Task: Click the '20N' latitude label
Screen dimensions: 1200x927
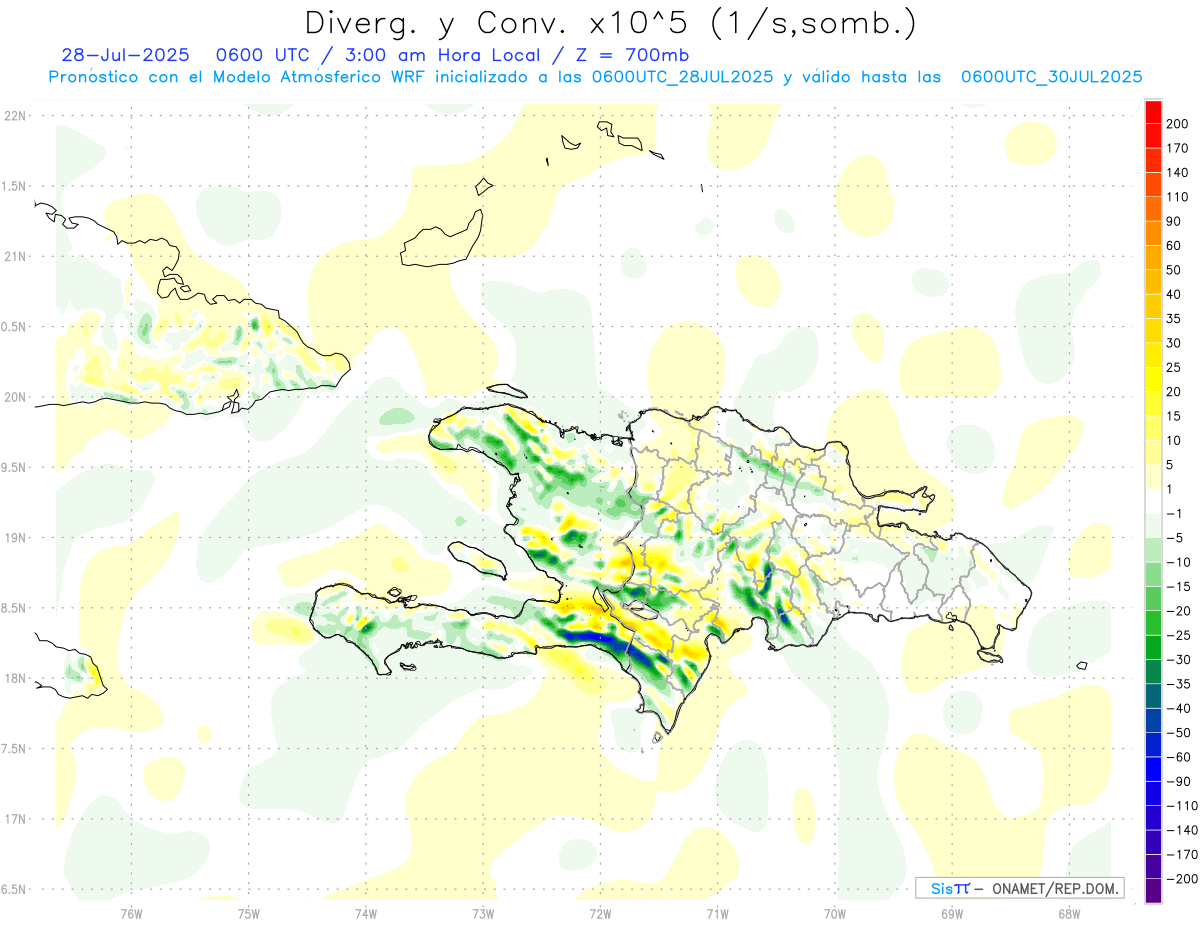Action: 15,397
